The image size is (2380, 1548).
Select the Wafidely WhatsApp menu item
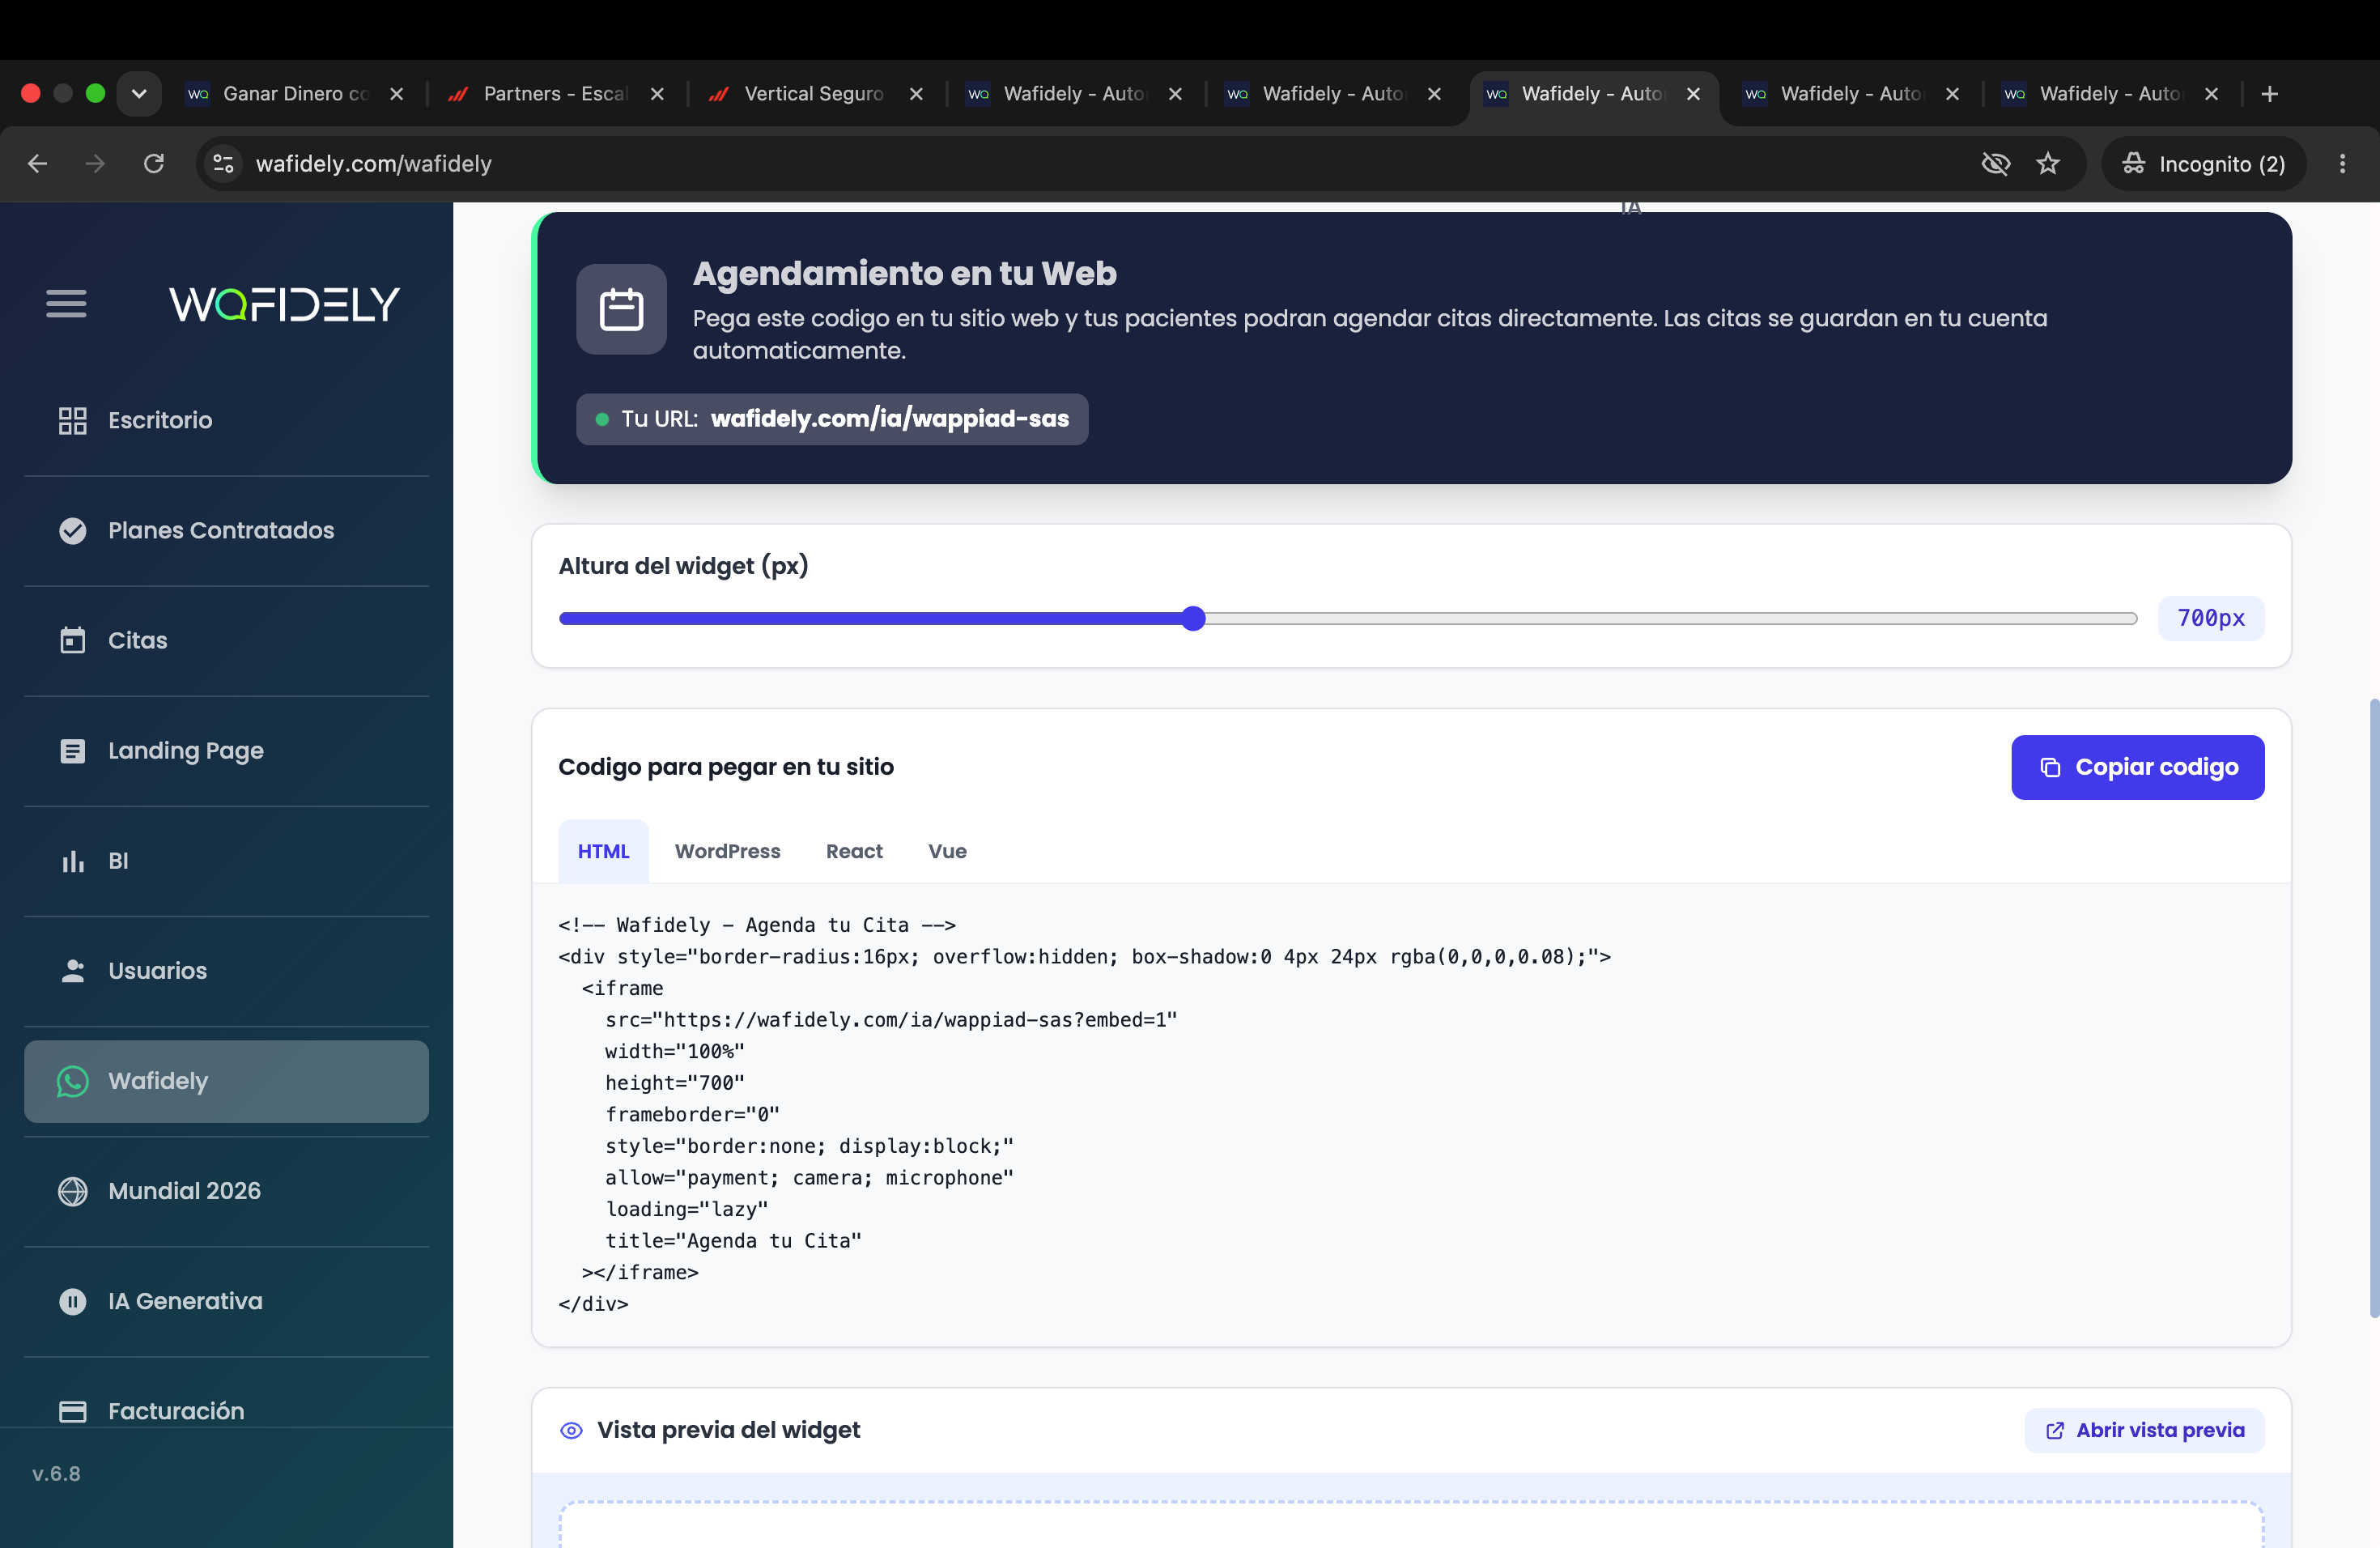tap(226, 1081)
